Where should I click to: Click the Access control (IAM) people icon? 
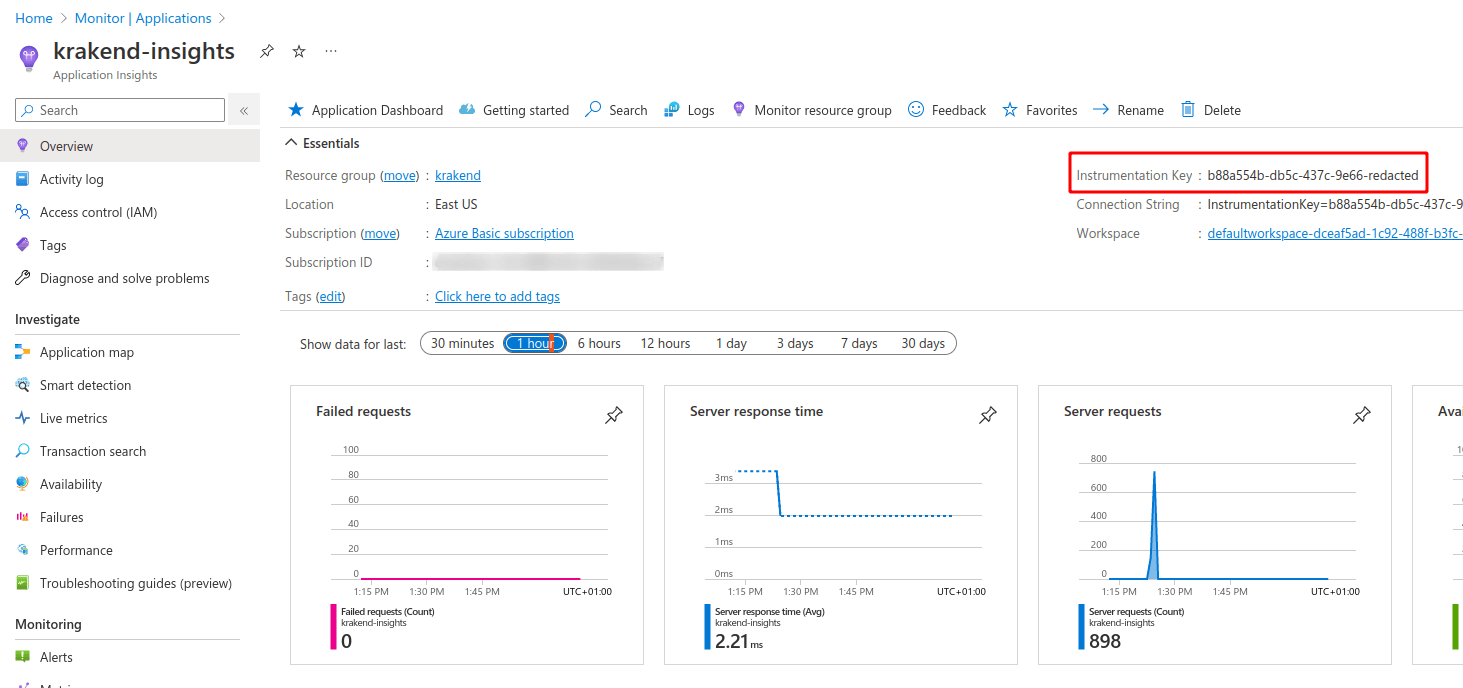tap(22, 212)
